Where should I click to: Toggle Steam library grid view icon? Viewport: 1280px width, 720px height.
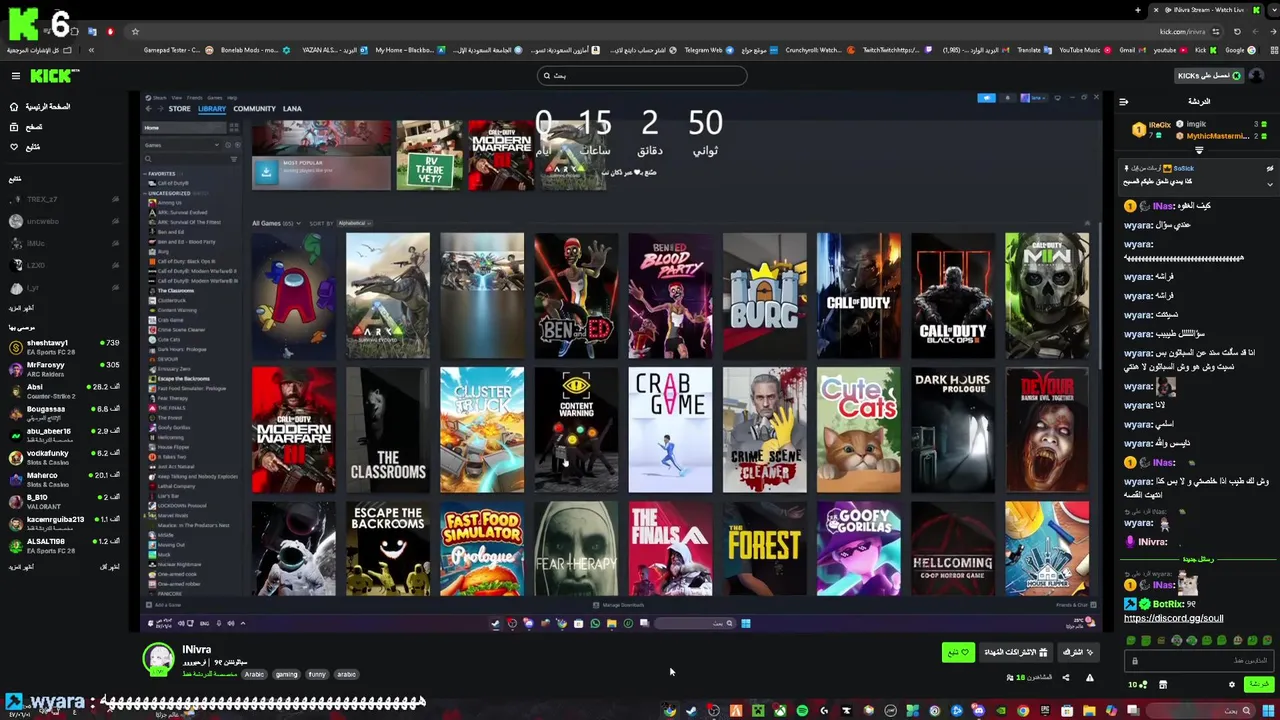[234, 128]
